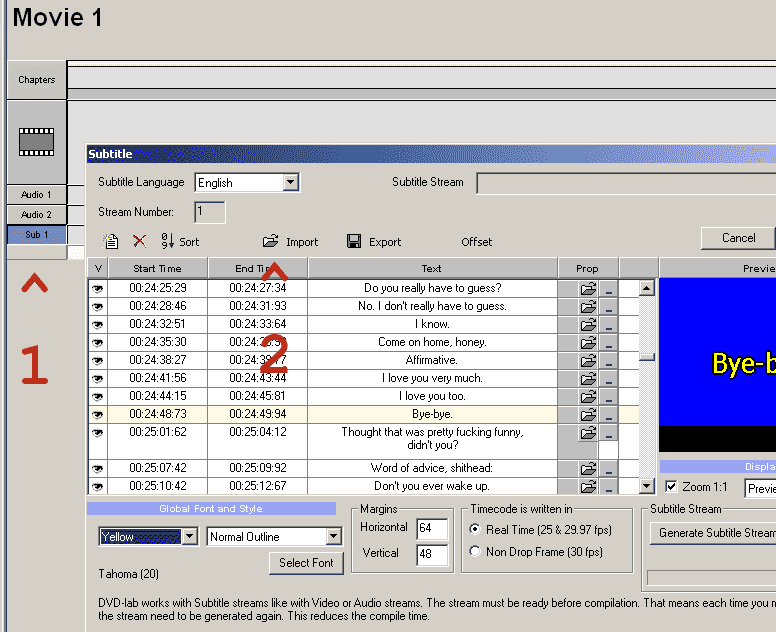Screen dimensions: 776x632
Task: Click the Vertical margin field
Action: 432,554
